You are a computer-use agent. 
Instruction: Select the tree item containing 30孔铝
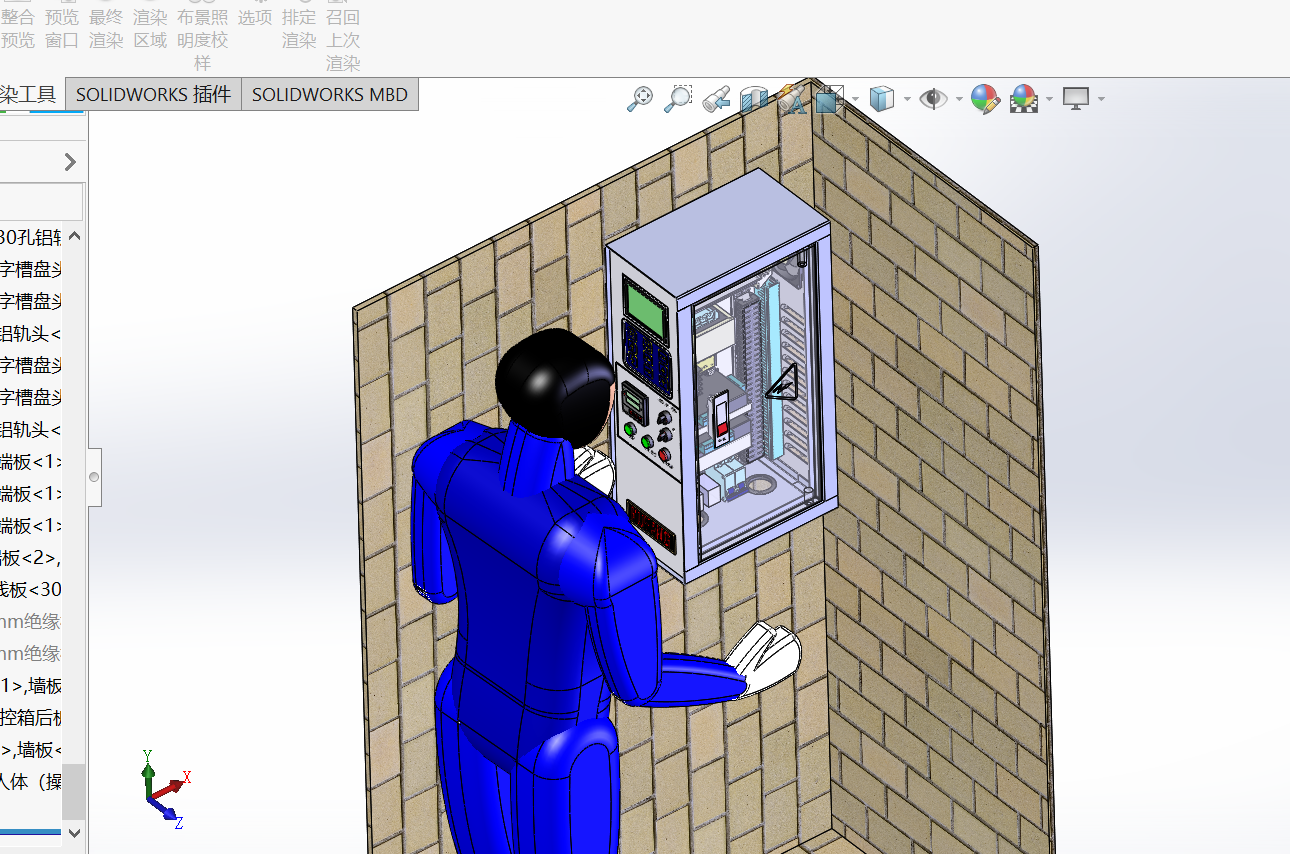[x=31, y=237]
